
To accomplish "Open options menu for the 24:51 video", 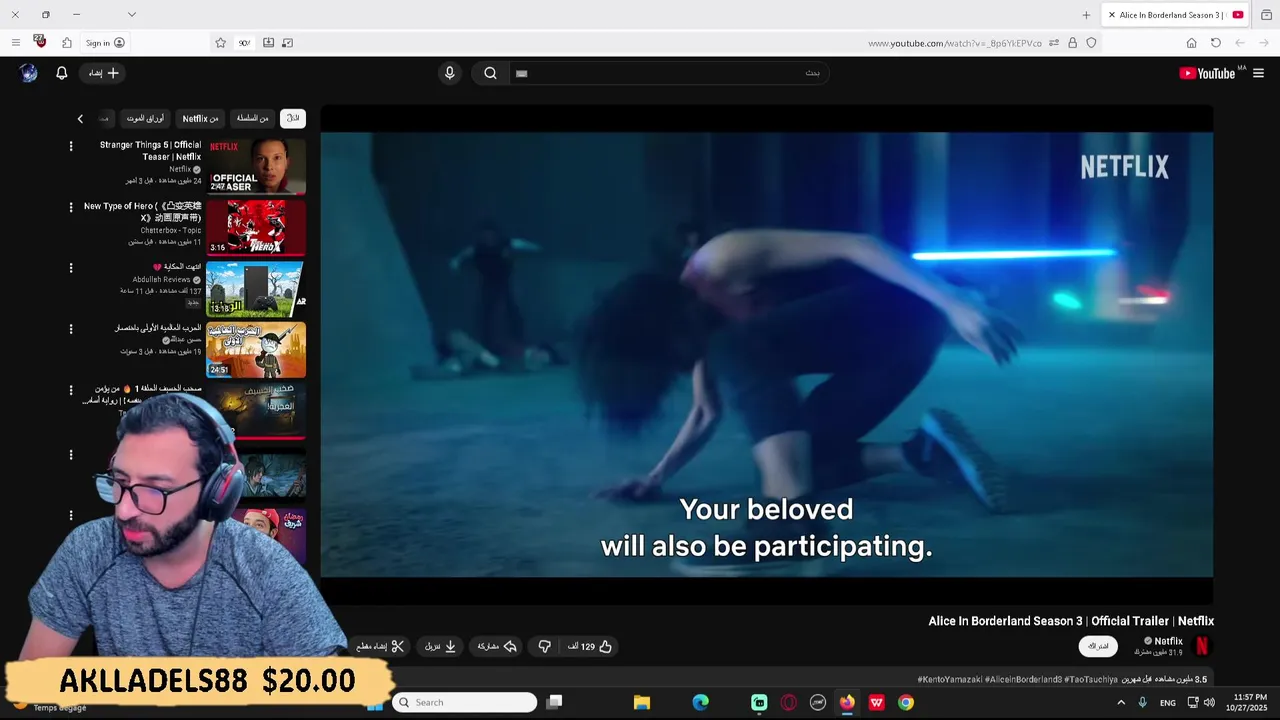I will tap(70, 329).
